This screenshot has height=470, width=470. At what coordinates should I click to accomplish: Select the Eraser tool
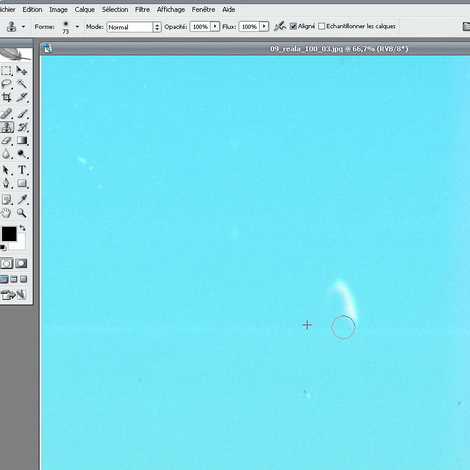[x=6, y=141]
